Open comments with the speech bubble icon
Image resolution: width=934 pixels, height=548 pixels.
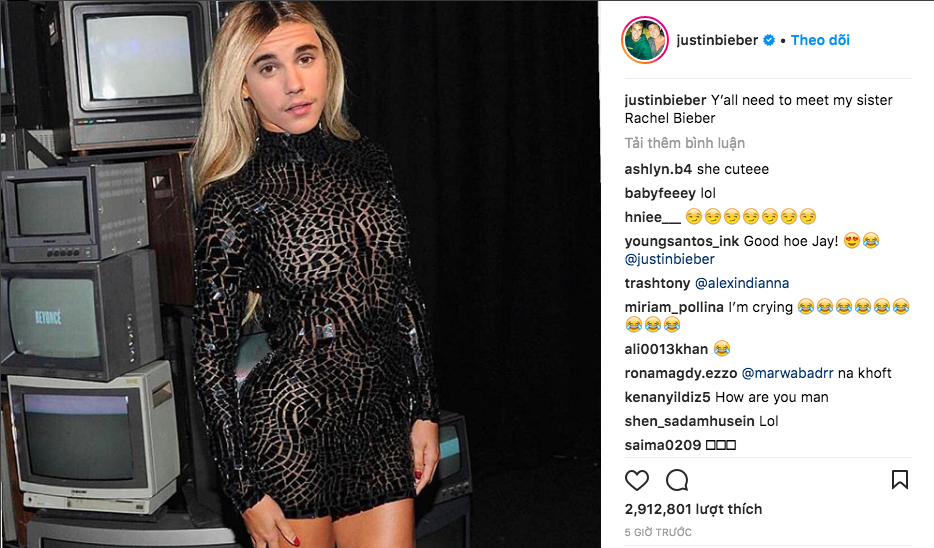[677, 480]
